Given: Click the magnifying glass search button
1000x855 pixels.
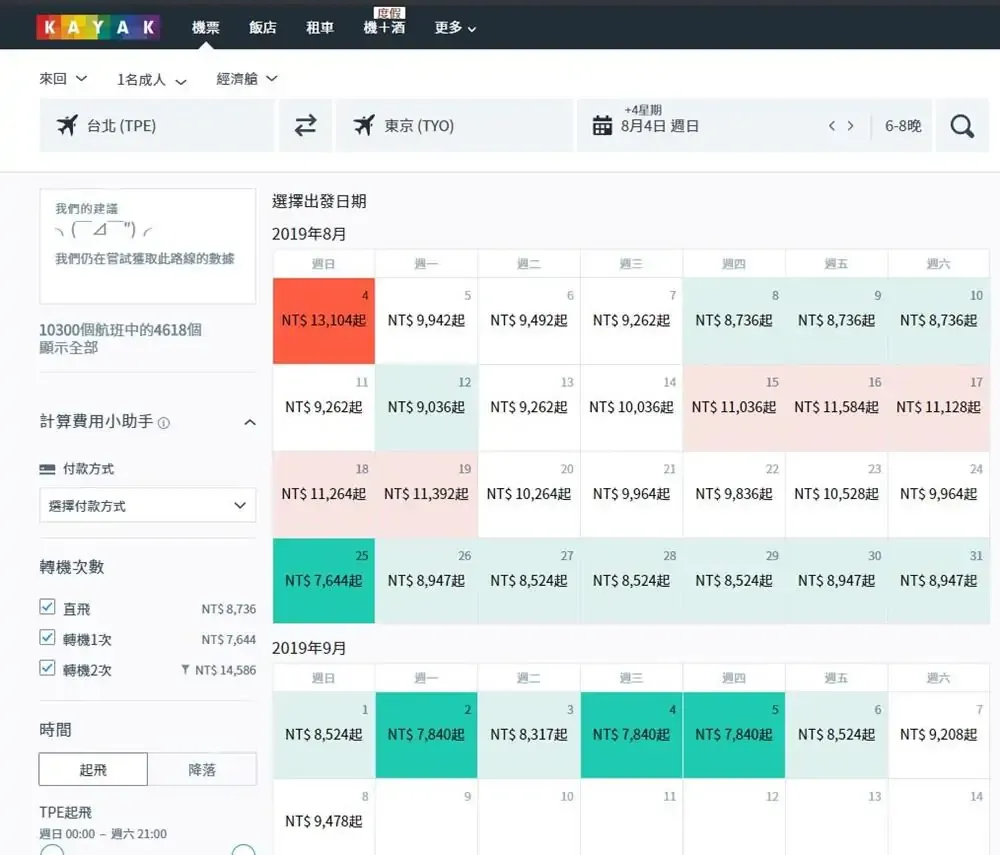Looking at the screenshot, I should 962,126.
